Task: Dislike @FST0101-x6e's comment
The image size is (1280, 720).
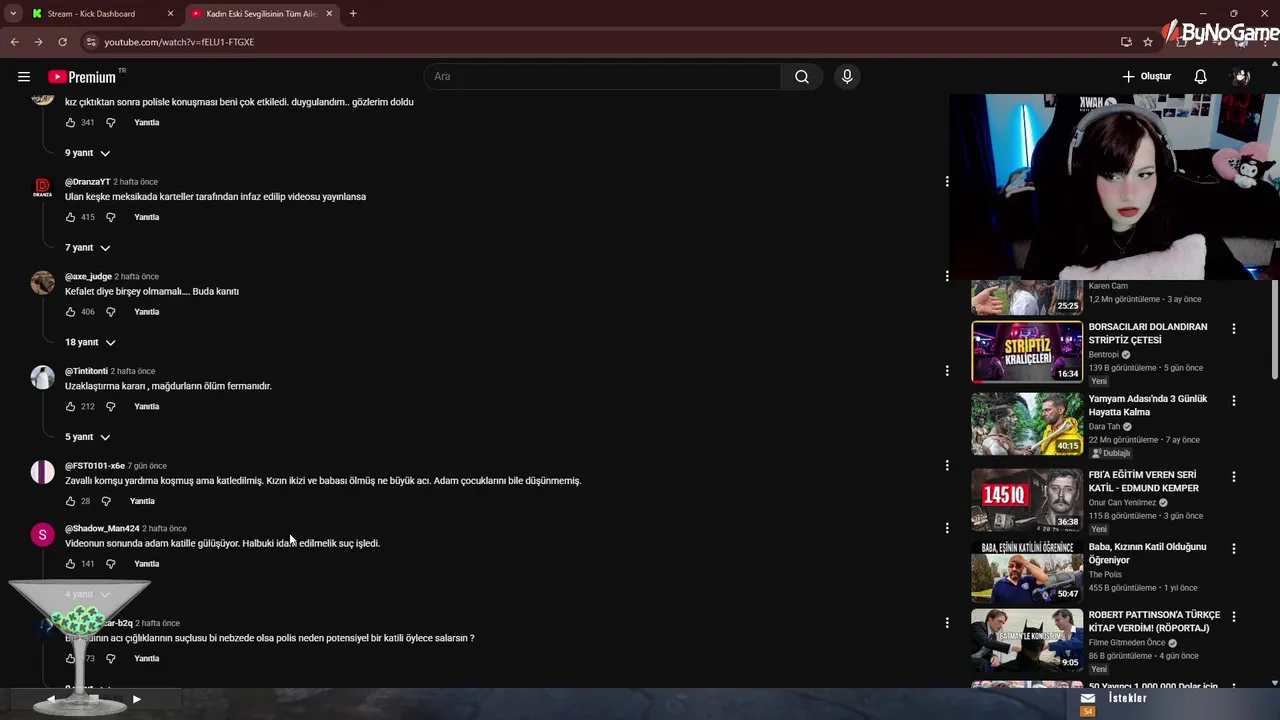Action: click(x=106, y=501)
